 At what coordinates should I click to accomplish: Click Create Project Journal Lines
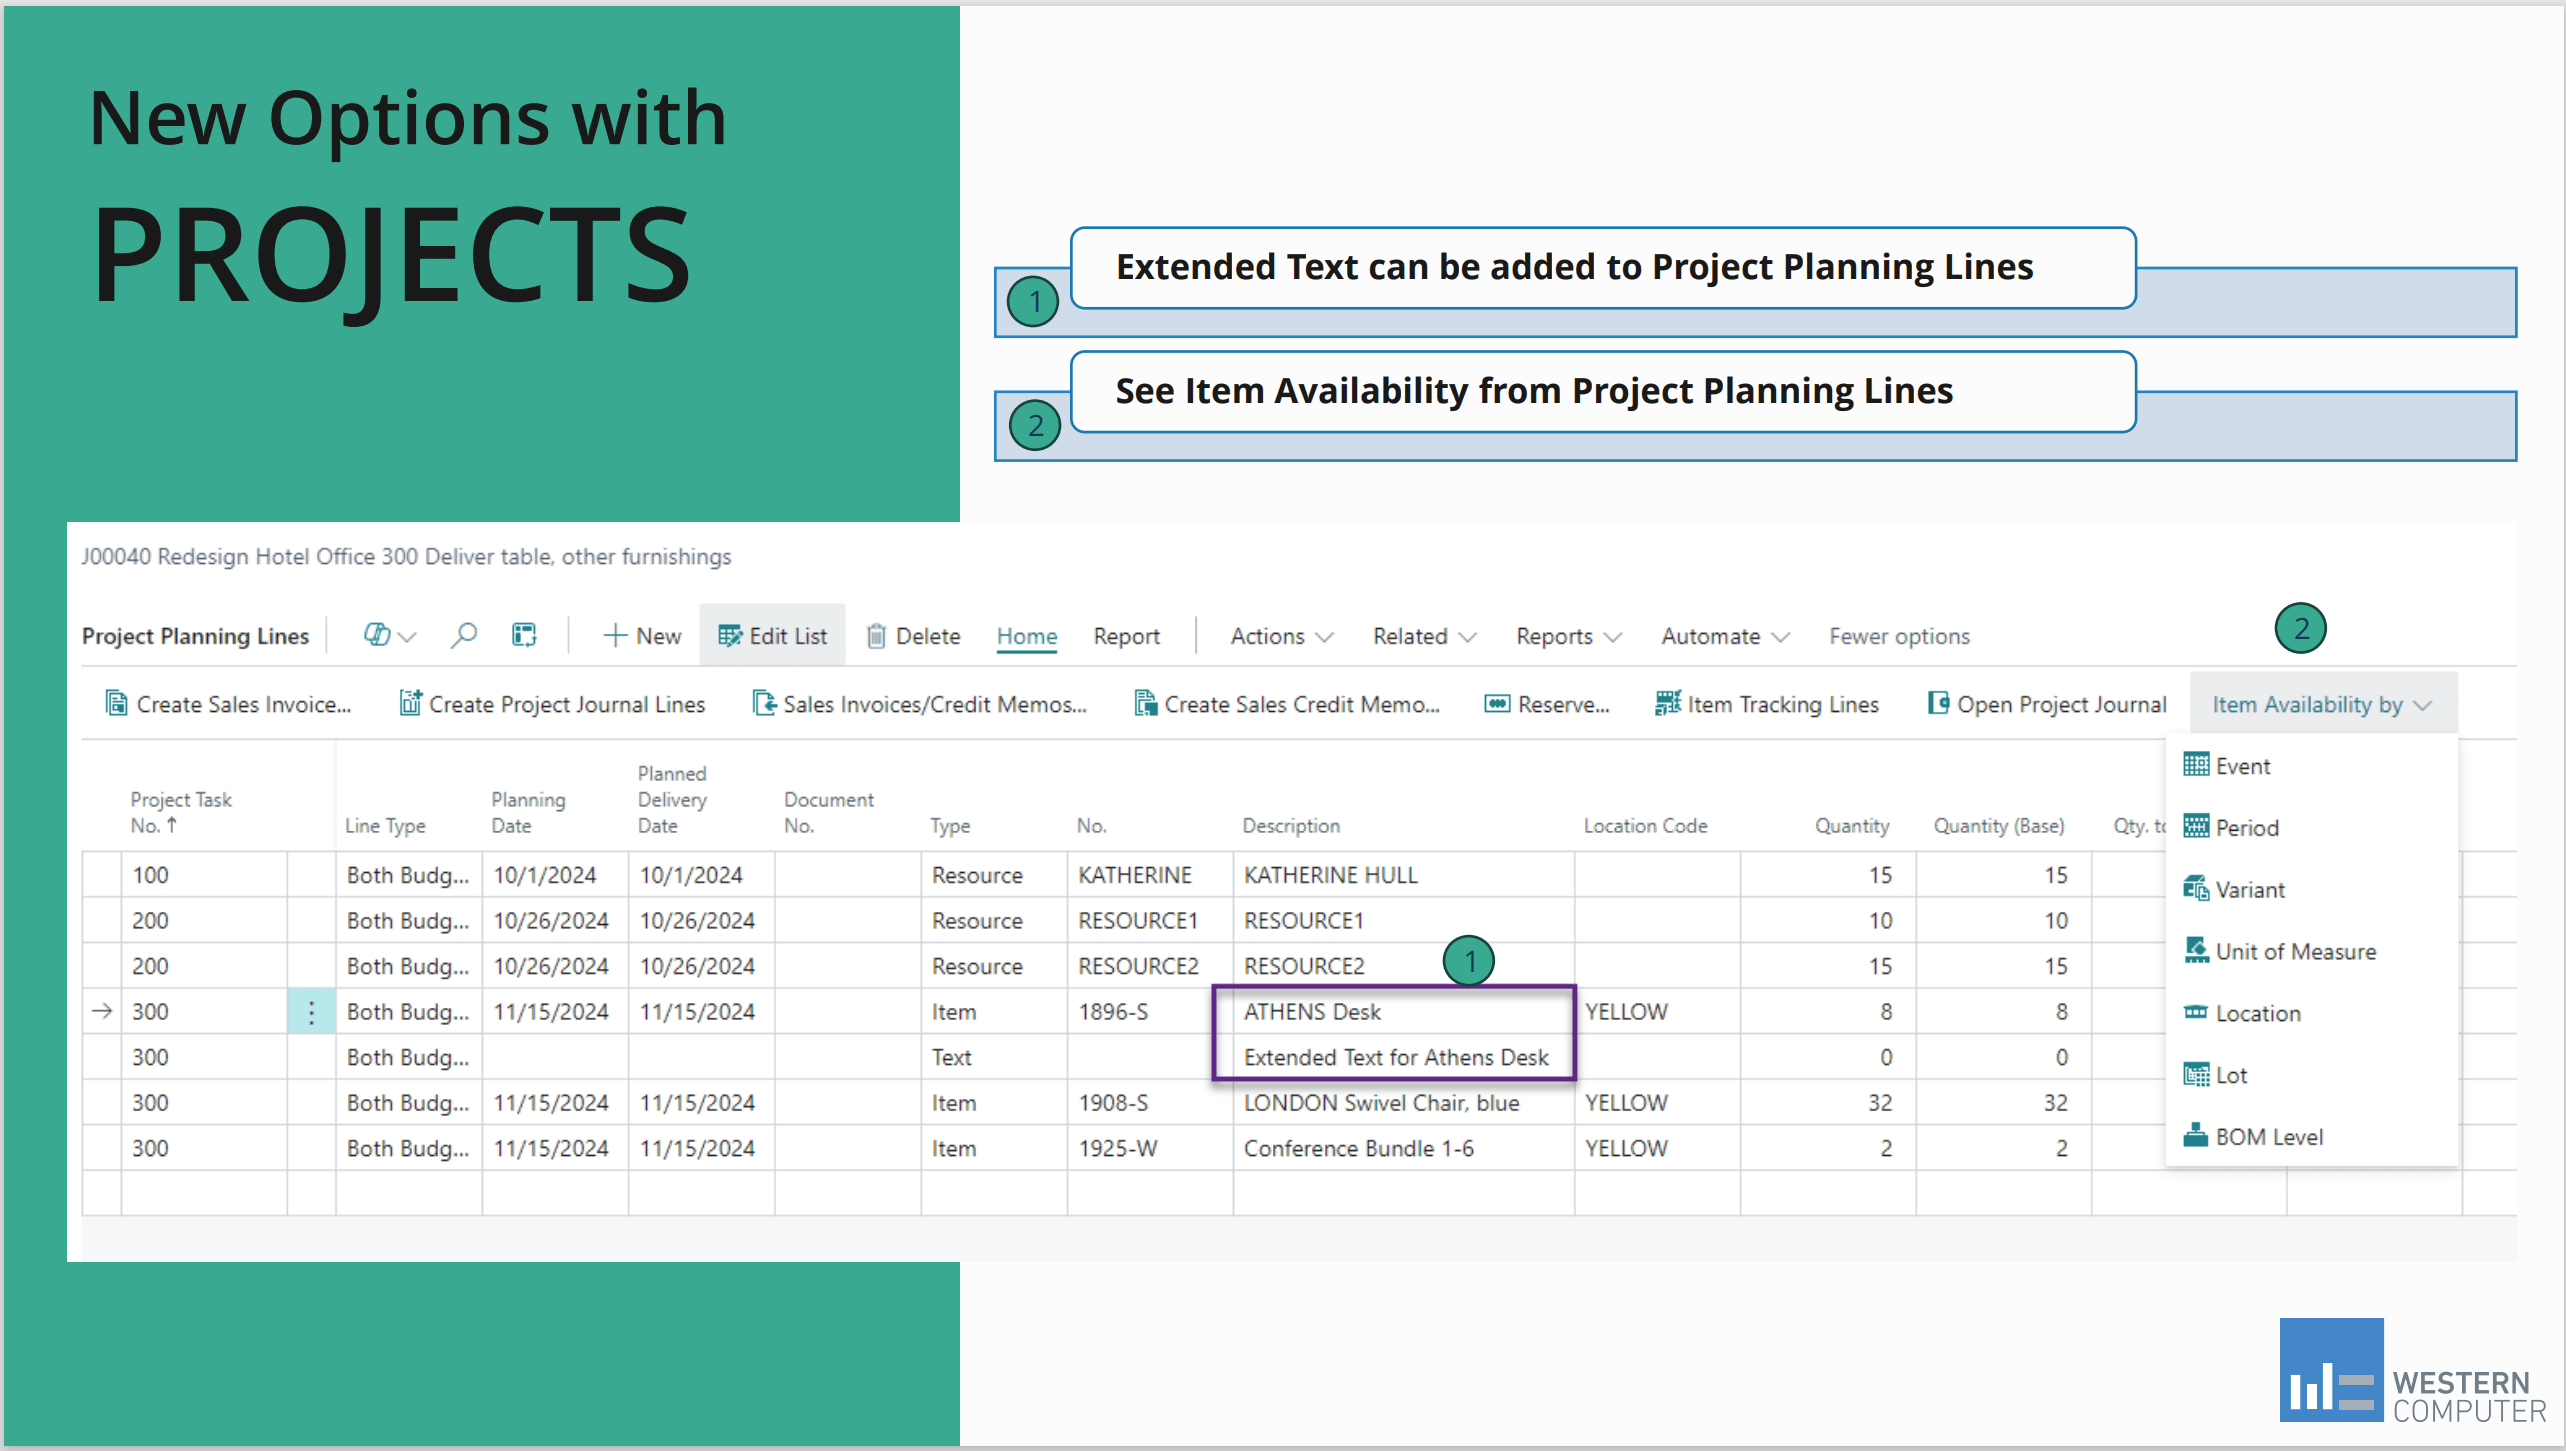click(x=552, y=704)
